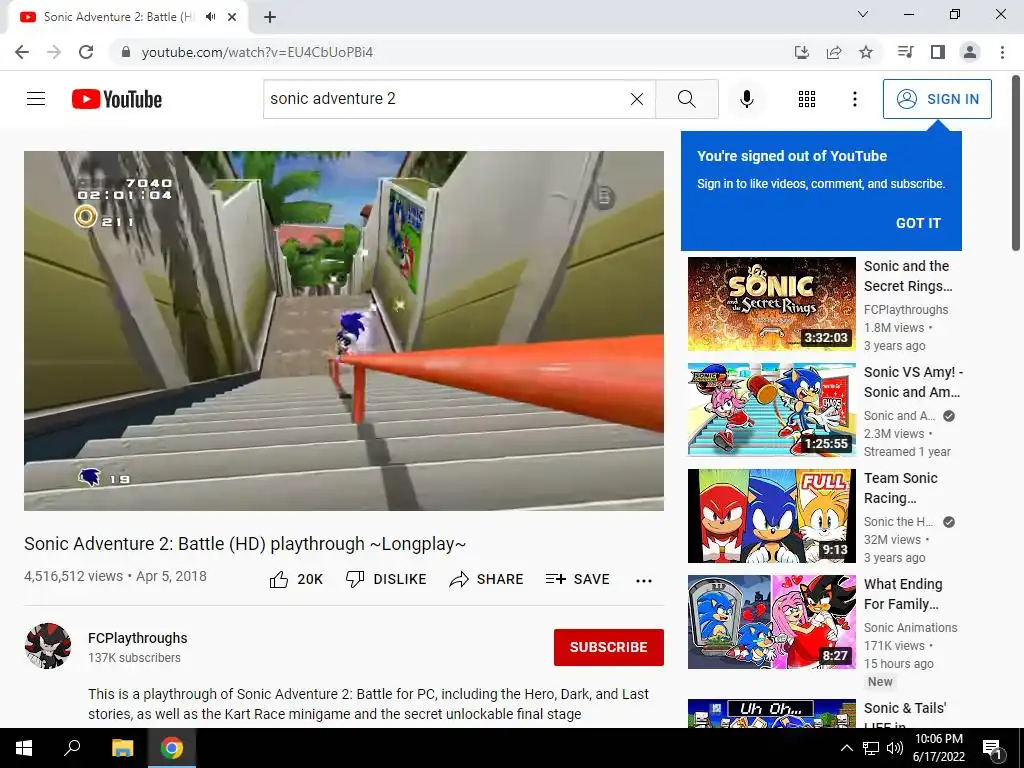The image size is (1024, 768).
Task: Click the DISLIKE thumbs down button
Action: coord(386,579)
